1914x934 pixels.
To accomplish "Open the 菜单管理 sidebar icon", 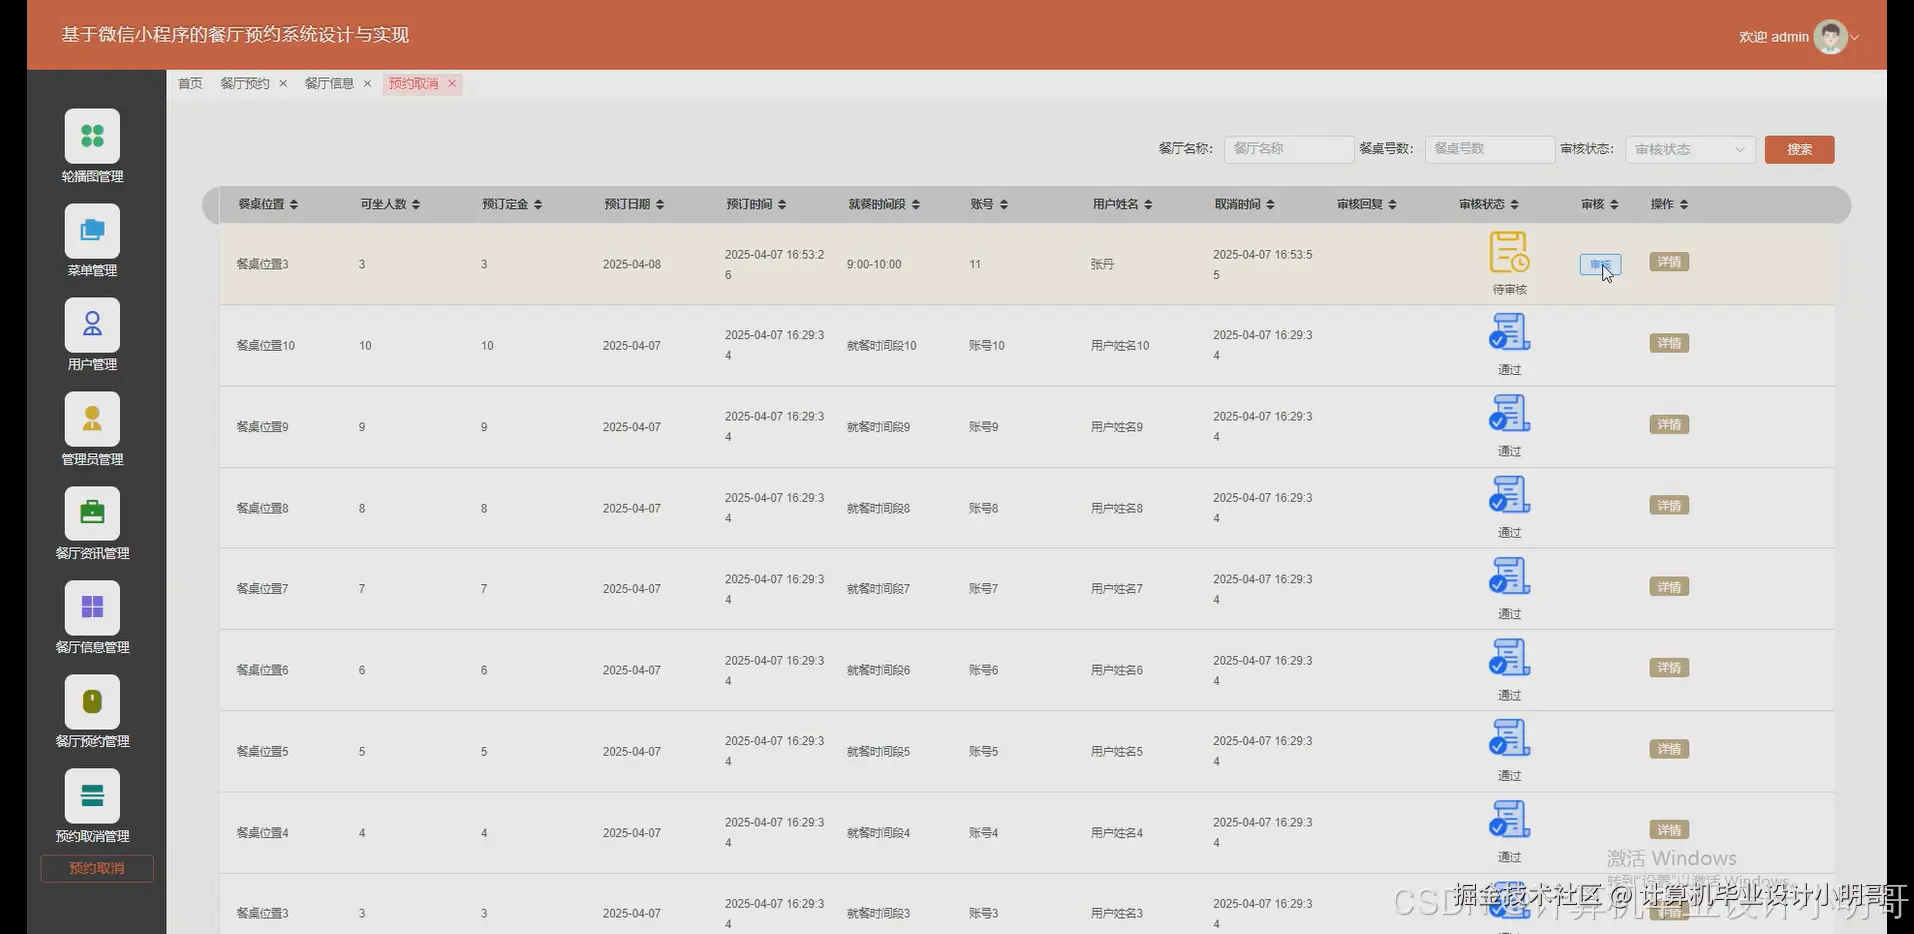I will click(92, 230).
